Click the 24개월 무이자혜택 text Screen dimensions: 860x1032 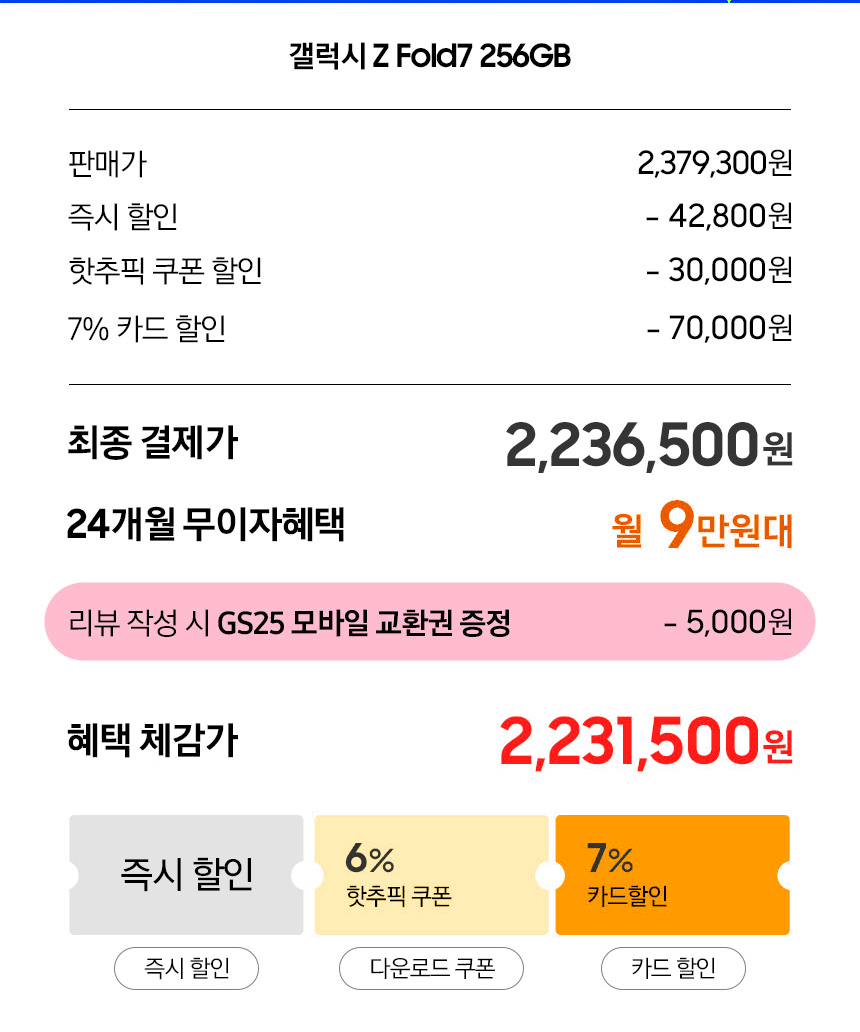pos(206,524)
